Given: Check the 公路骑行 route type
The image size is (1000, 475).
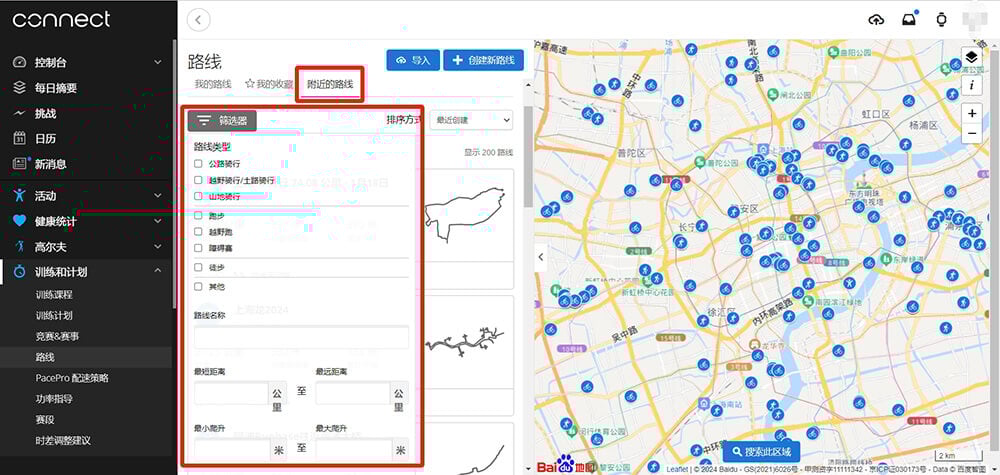Looking at the screenshot, I should tap(198, 164).
